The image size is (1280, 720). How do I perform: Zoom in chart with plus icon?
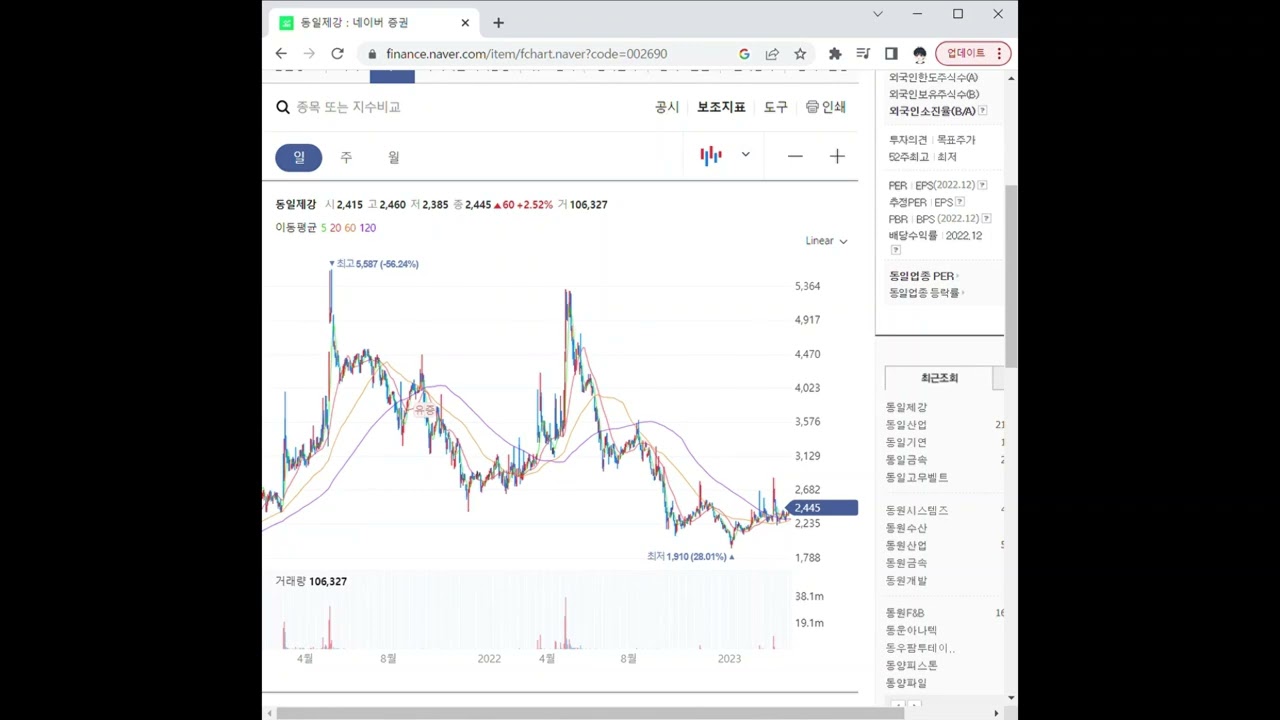point(837,156)
